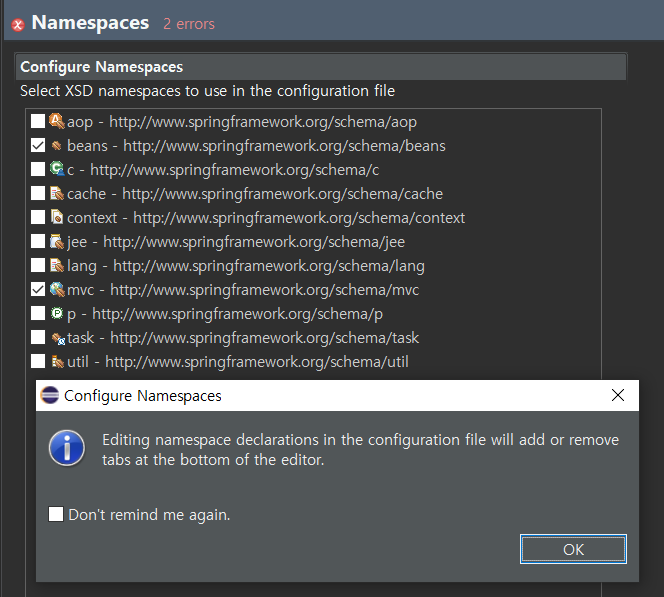This screenshot has height=597, width=664.
Task: Close the Configure Namespaces dialog
Action: click(618, 395)
